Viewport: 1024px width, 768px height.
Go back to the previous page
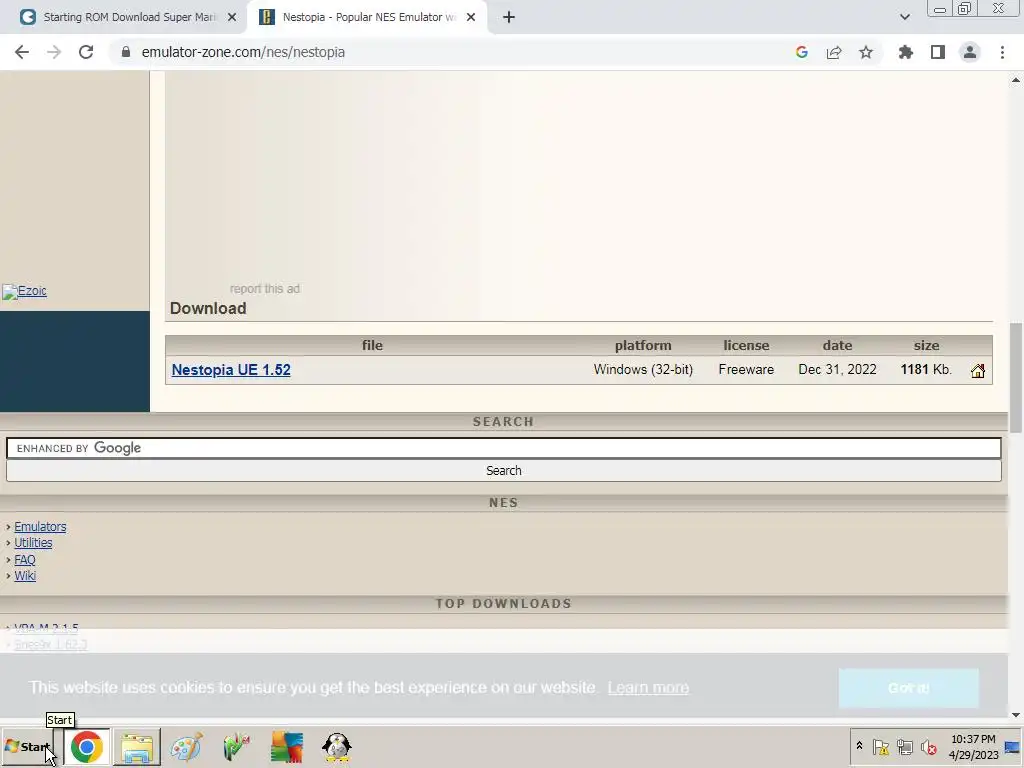coord(22,52)
